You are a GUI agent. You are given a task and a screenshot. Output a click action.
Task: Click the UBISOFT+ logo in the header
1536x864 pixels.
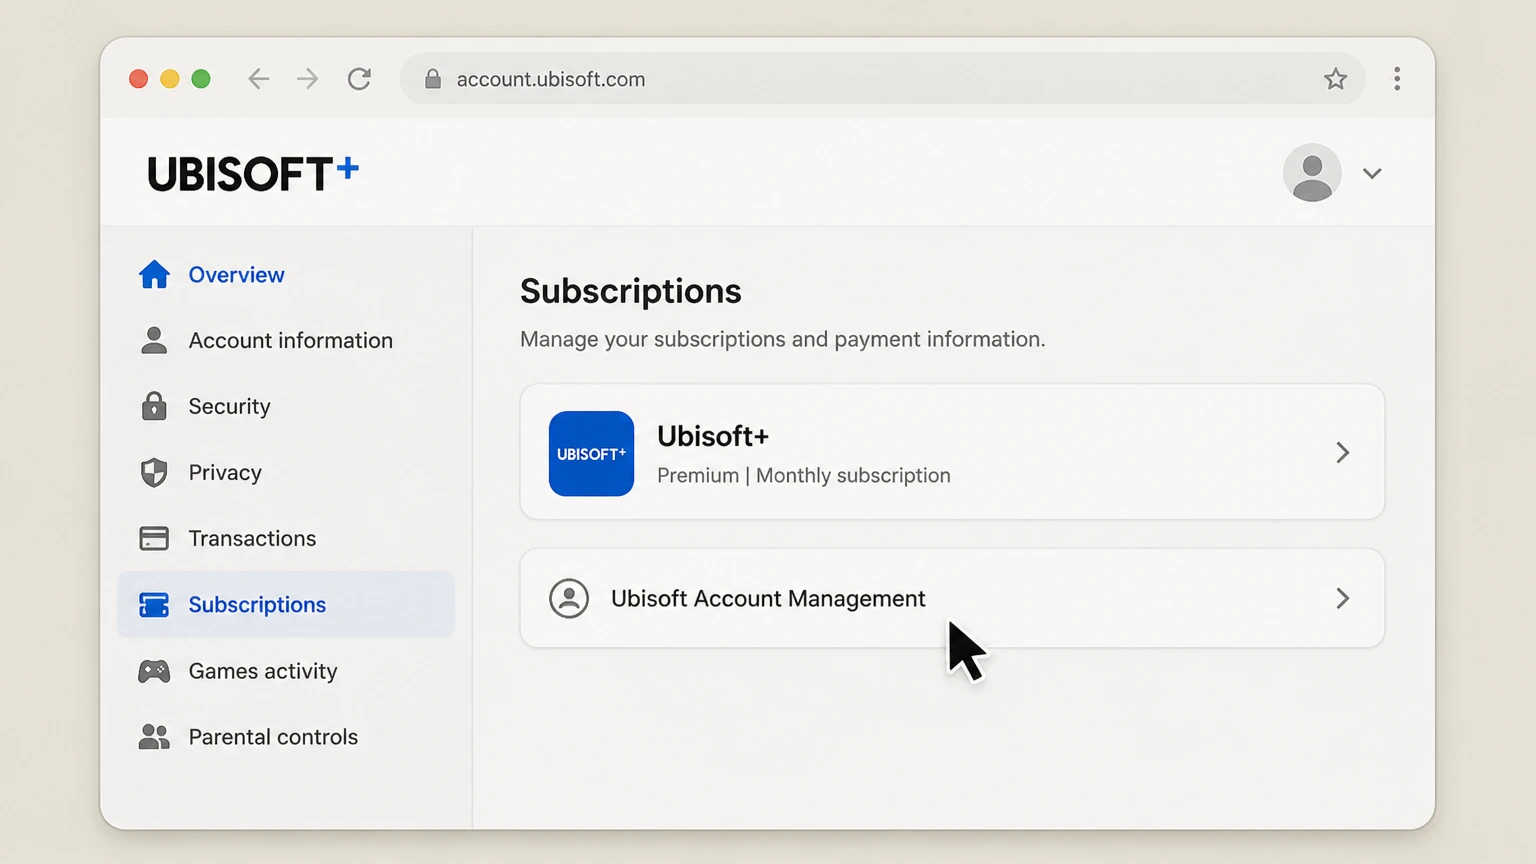point(253,174)
